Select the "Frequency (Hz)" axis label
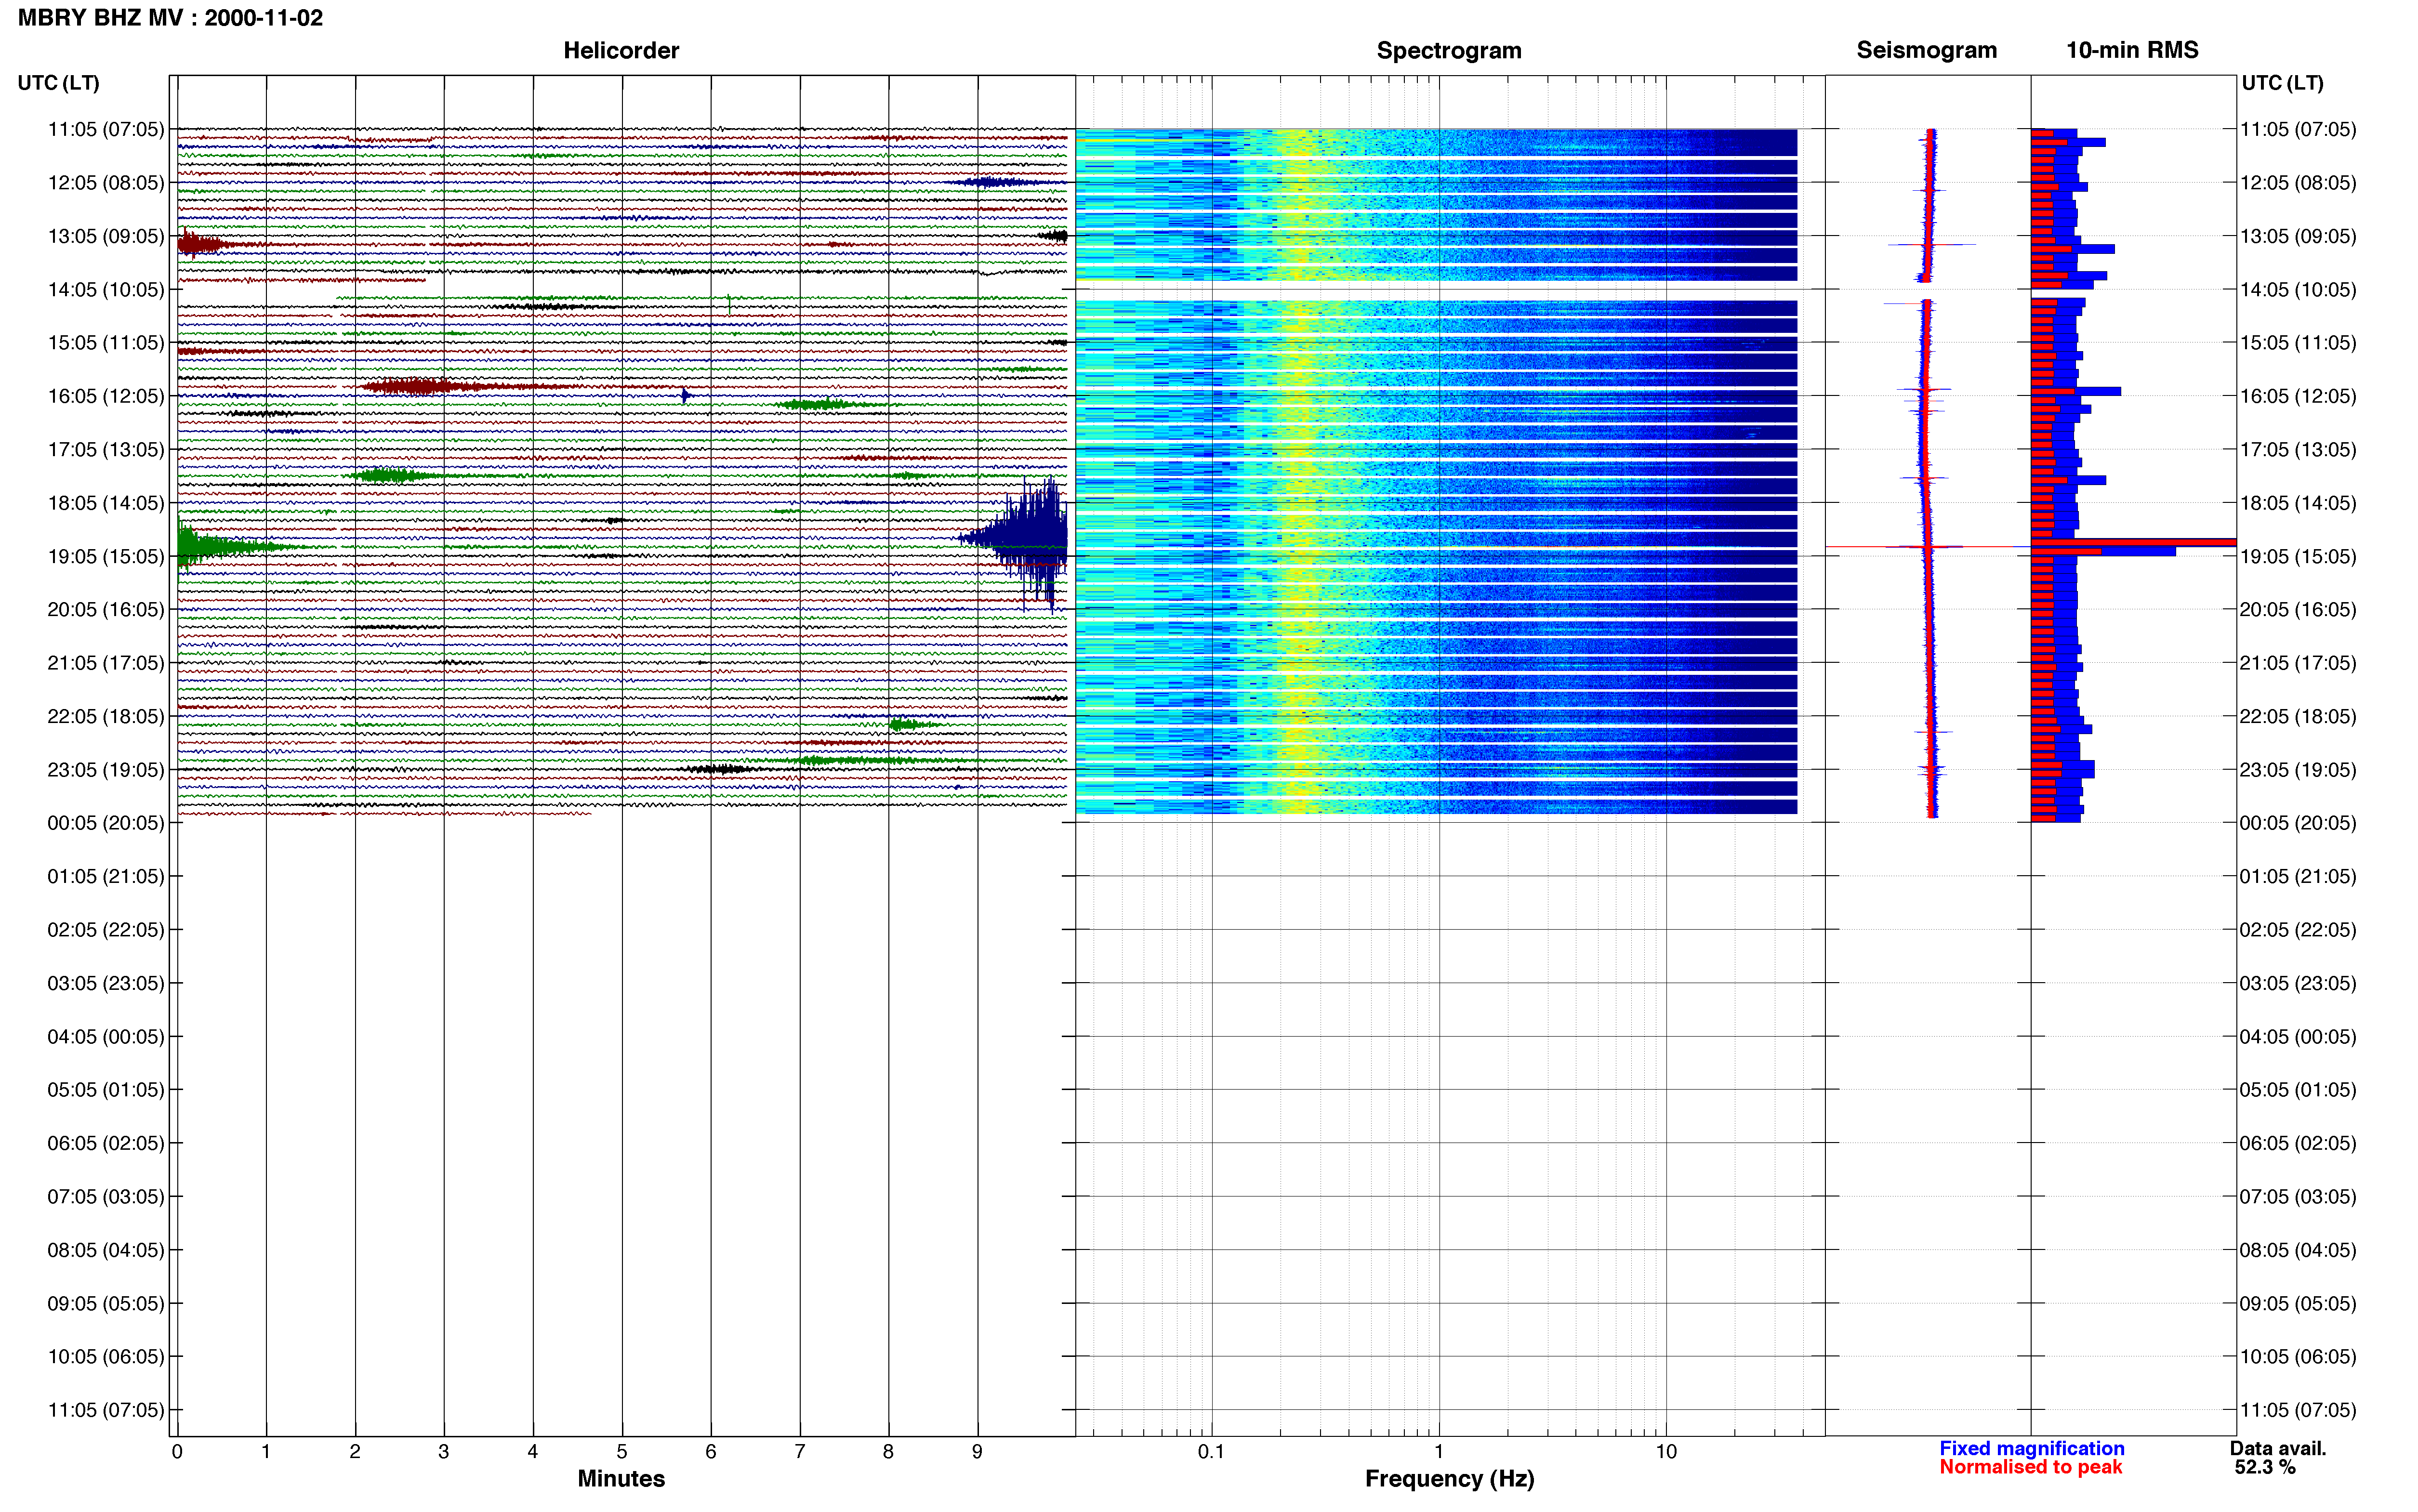Viewport: 2418px width, 1512px height. coord(1449,1478)
